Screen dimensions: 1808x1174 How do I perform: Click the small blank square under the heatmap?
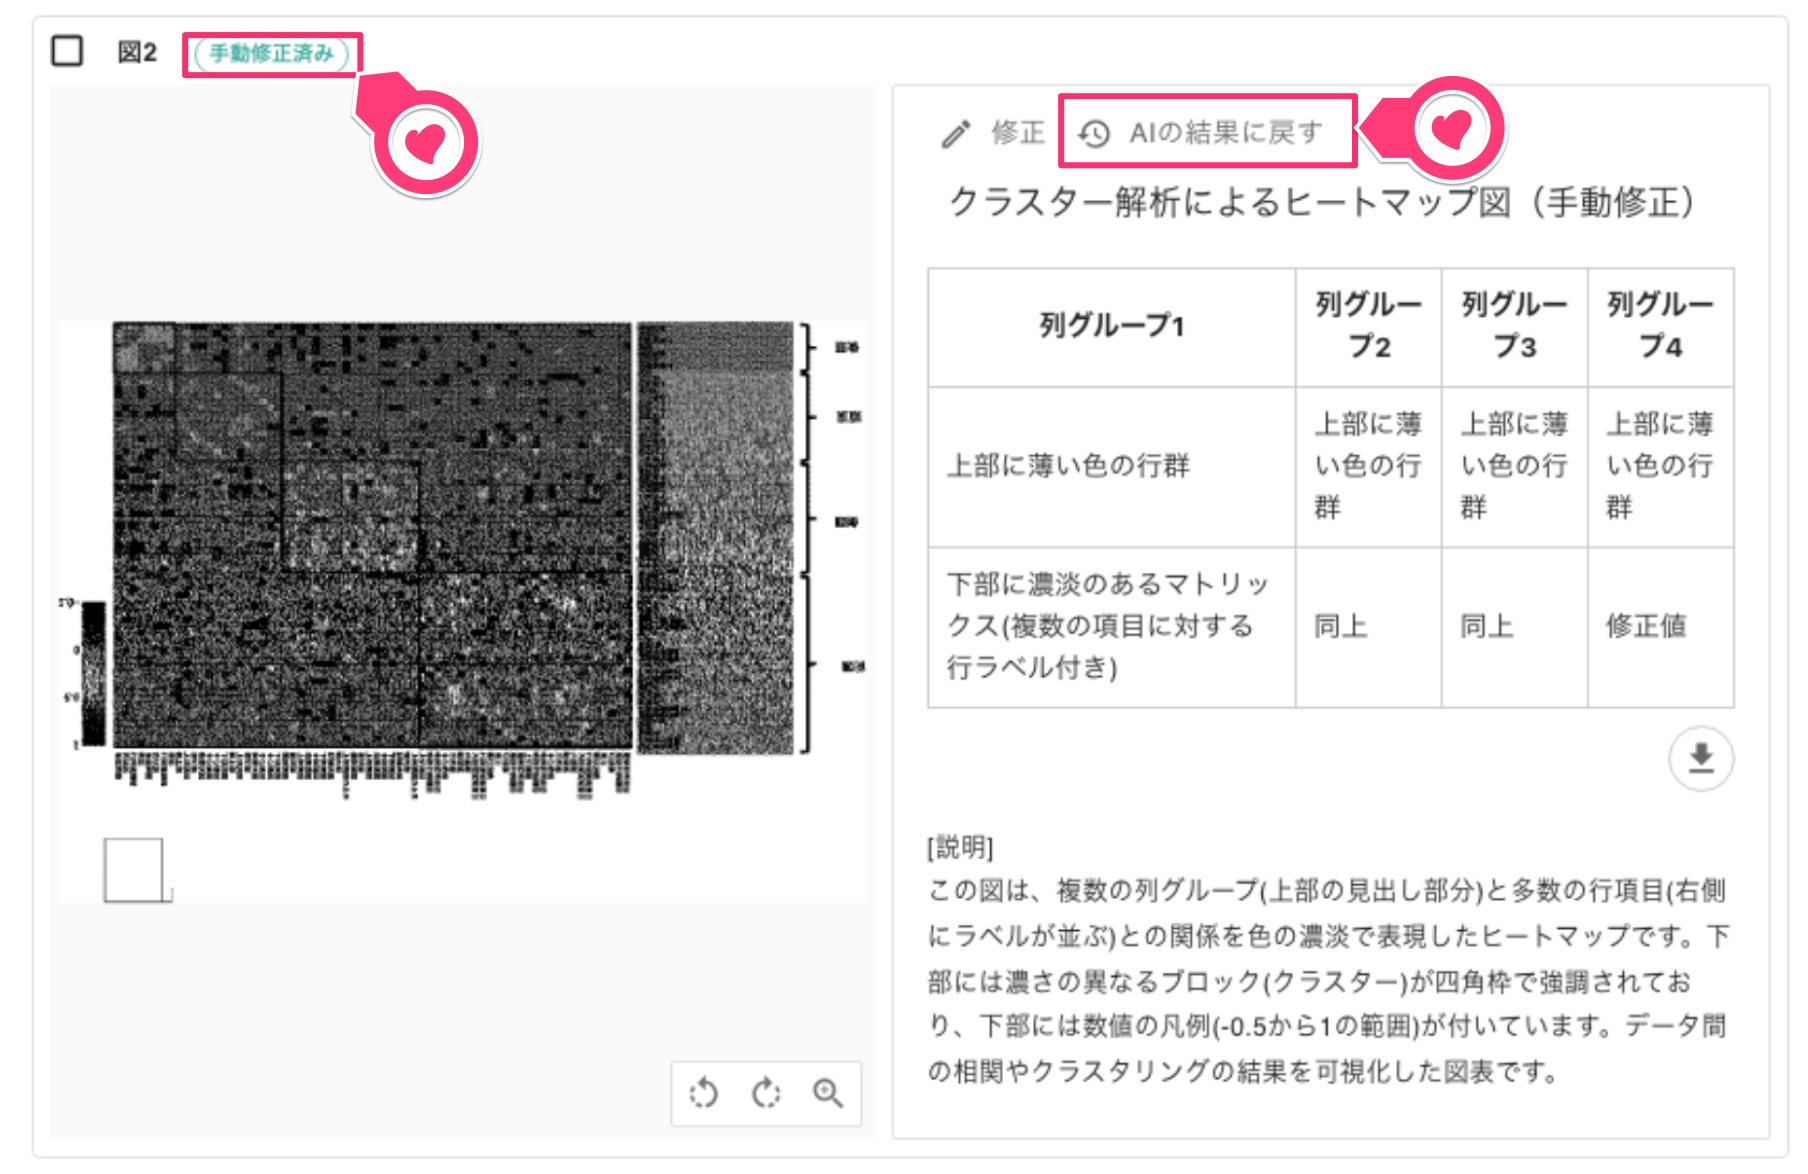(x=135, y=870)
